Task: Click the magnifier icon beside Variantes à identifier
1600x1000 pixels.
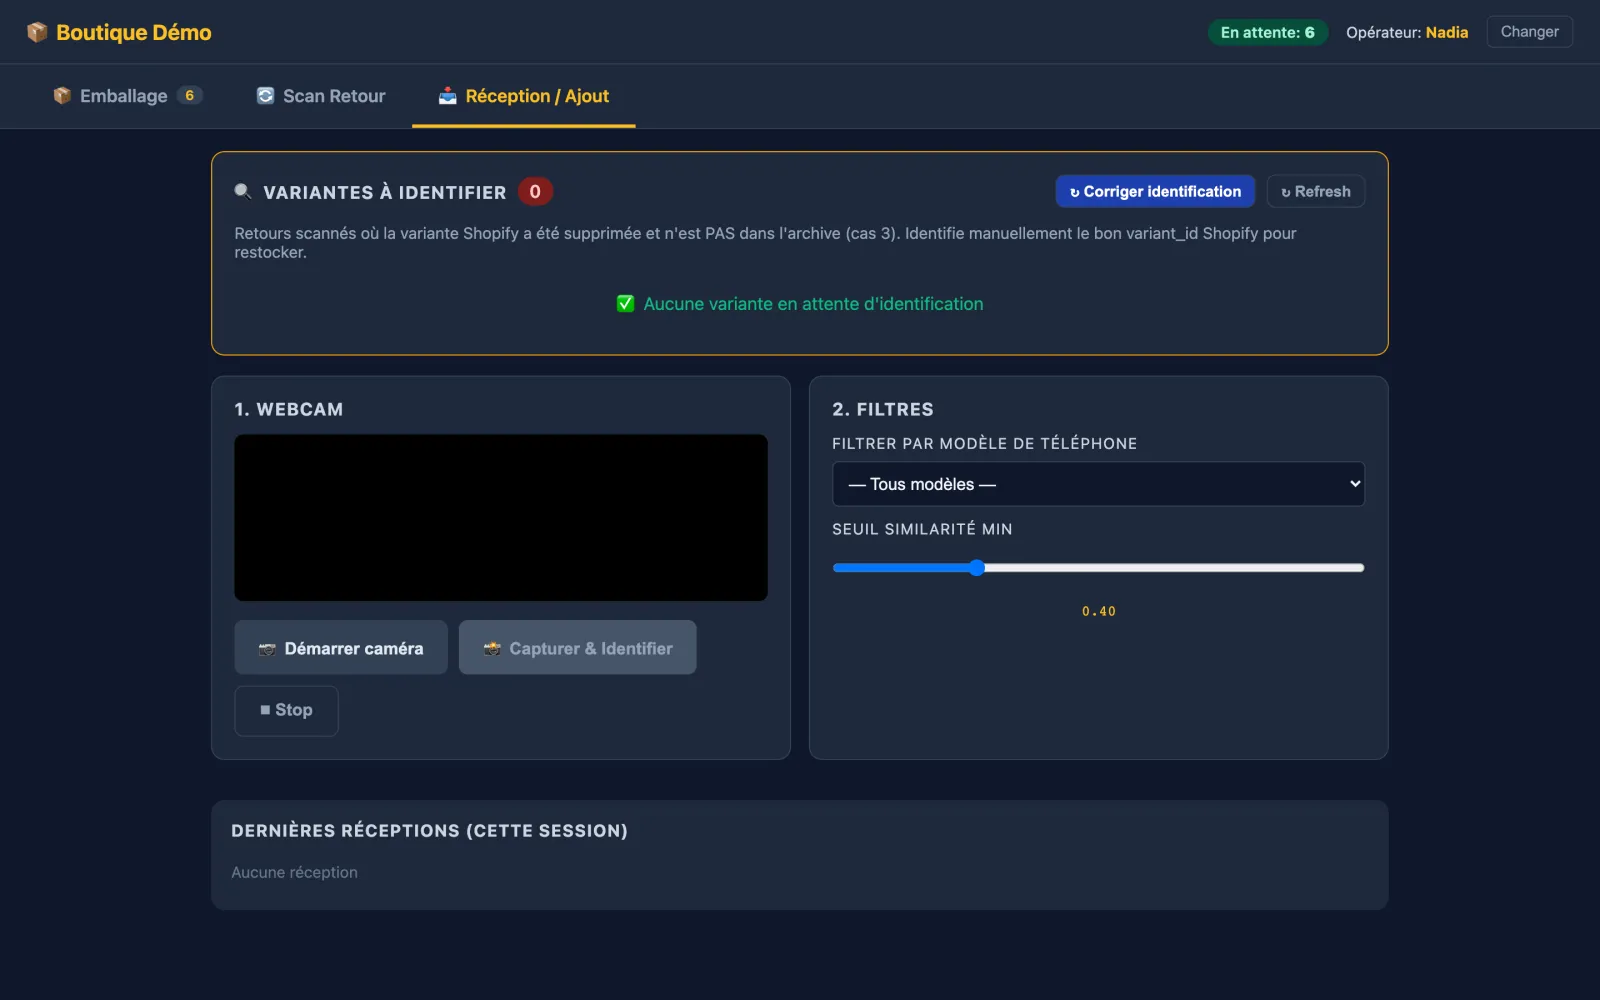Action: tap(243, 191)
